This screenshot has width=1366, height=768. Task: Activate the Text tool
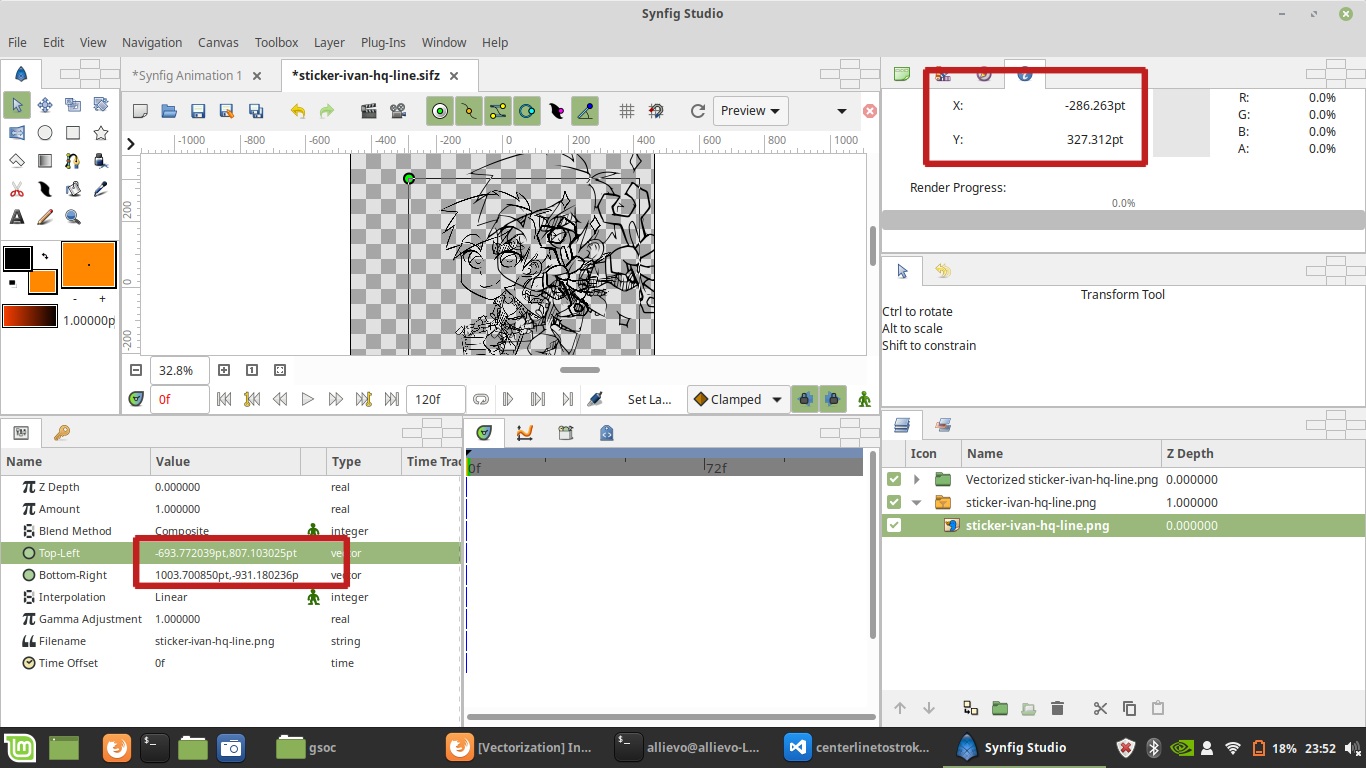(x=17, y=216)
